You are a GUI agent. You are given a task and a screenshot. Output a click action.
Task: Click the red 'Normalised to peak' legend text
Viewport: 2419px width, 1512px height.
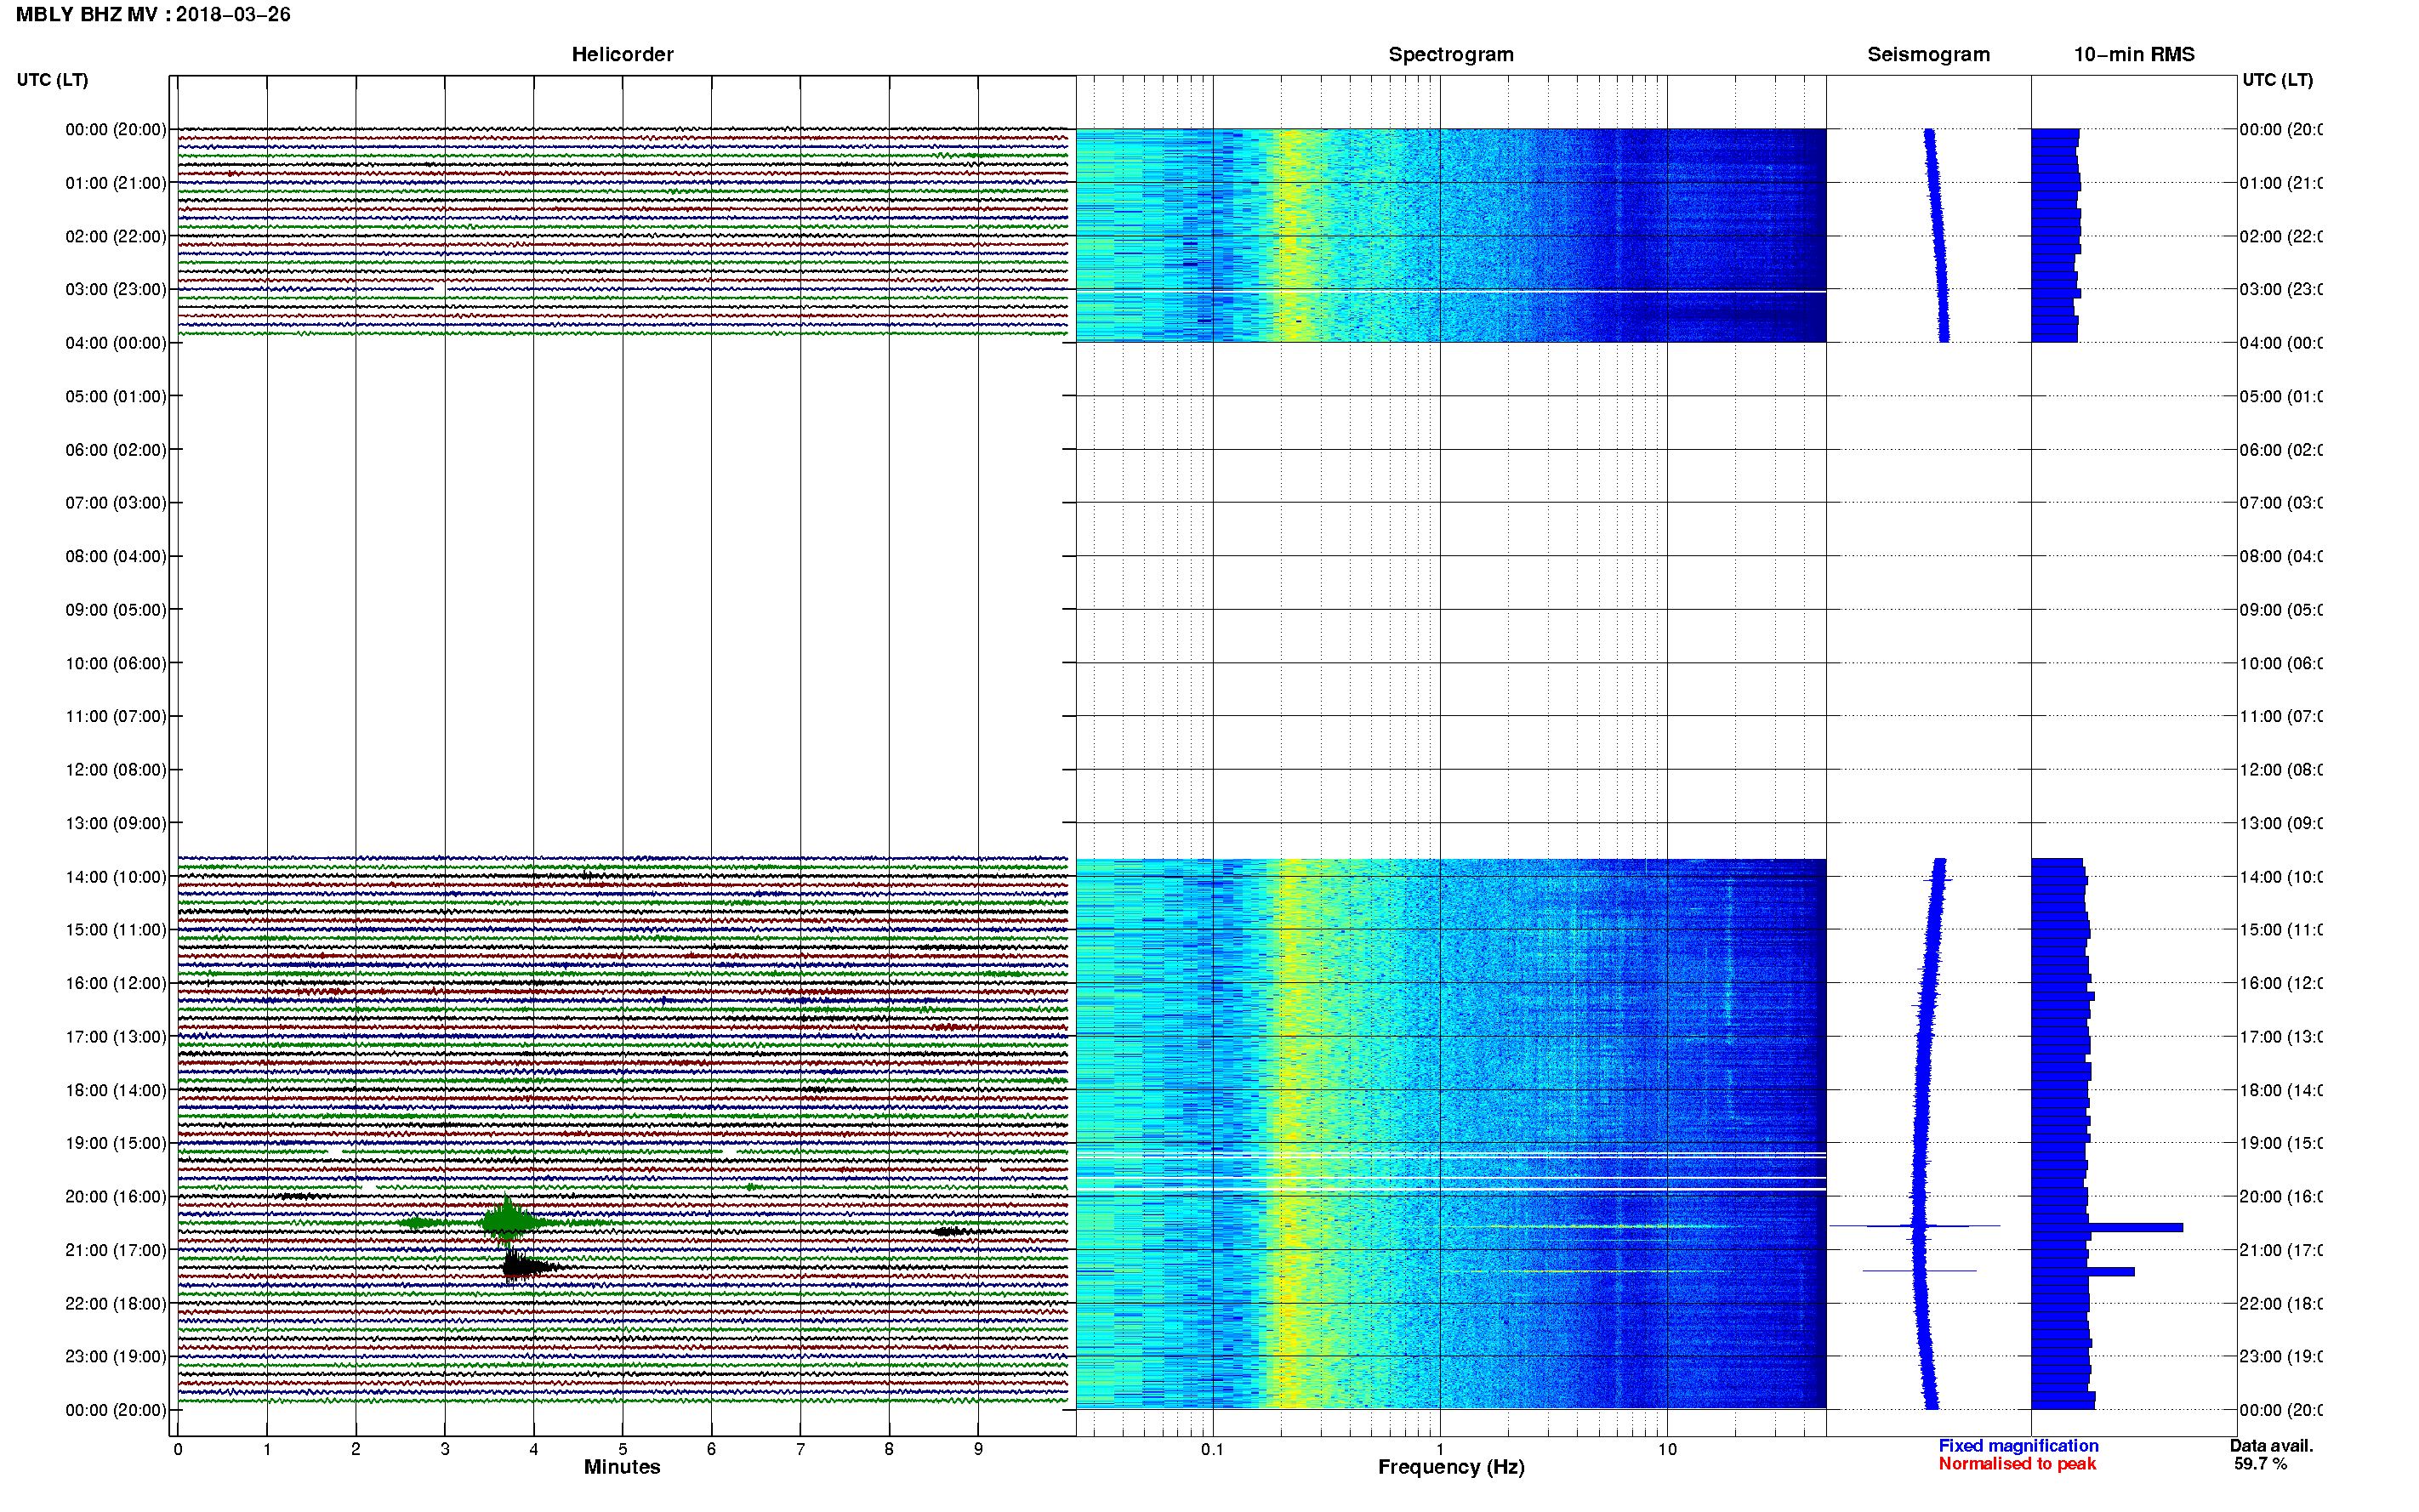pyautogui.click(x=2017, y=1464)
